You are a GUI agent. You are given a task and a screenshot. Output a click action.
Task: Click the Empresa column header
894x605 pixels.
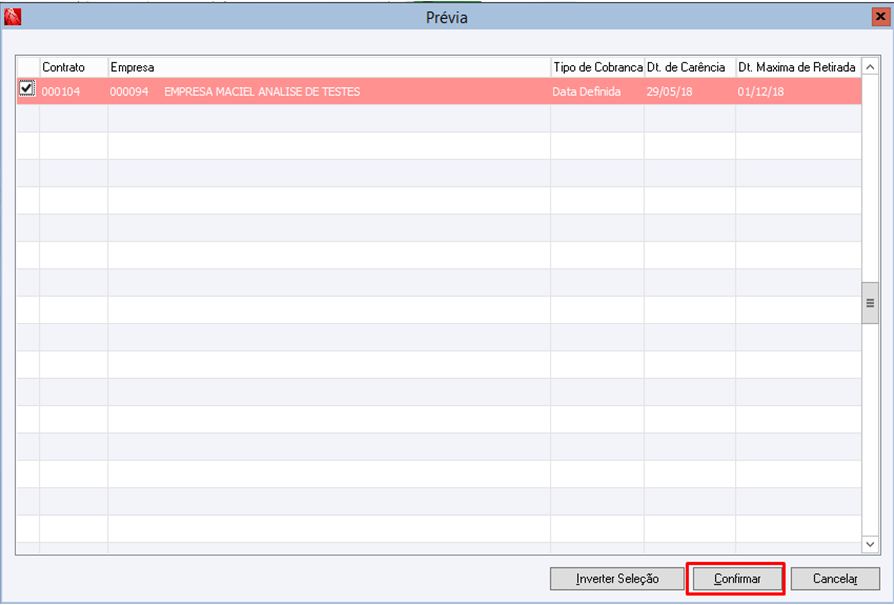329,67
